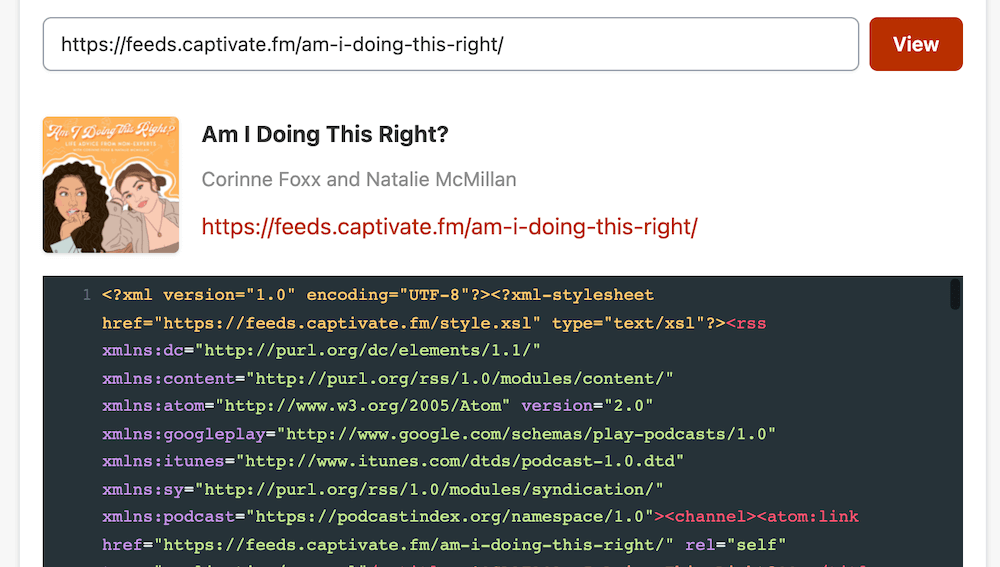Click the 'xmlns:atom' namespace line
Screen dimensions: 1000x567
[378, 406]
